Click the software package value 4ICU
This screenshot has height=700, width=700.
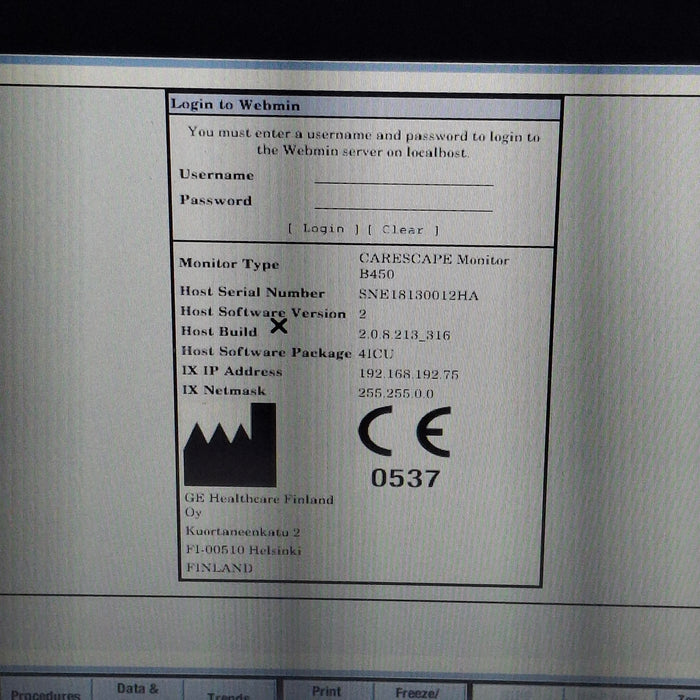pos(376,354)
